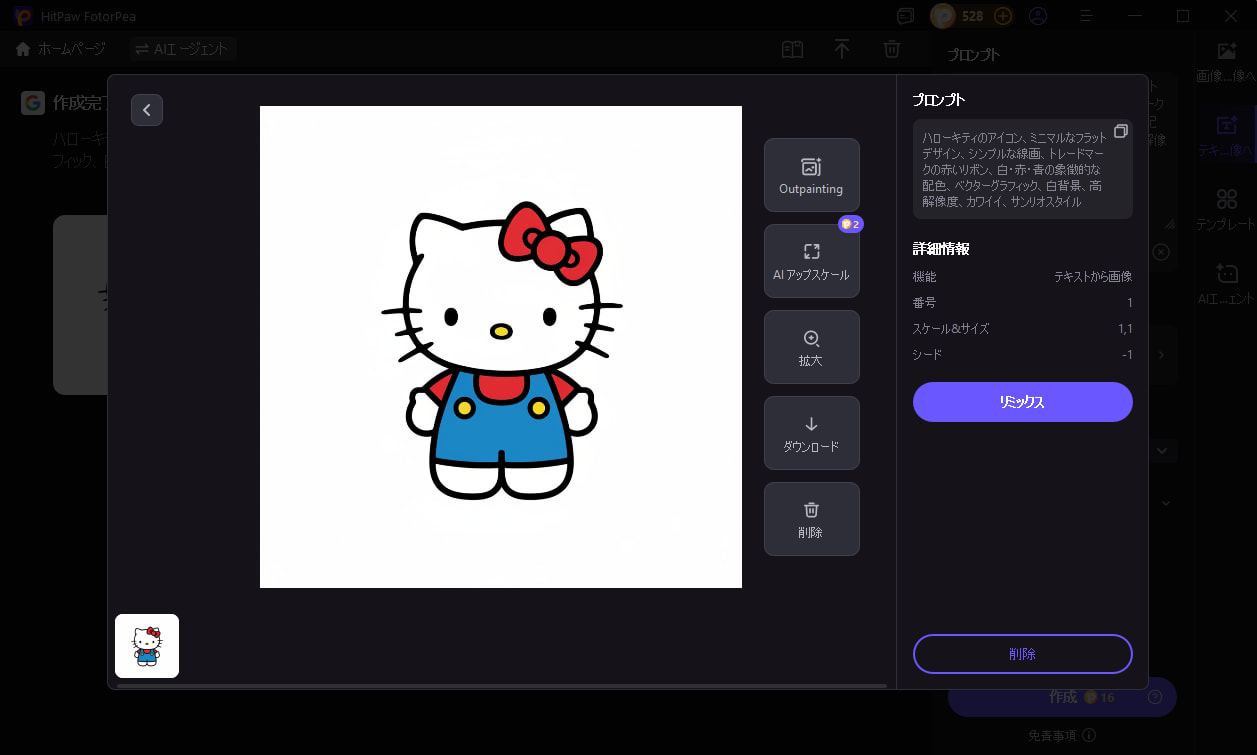Click the ダウンロード button

click(x=811, y=433)
